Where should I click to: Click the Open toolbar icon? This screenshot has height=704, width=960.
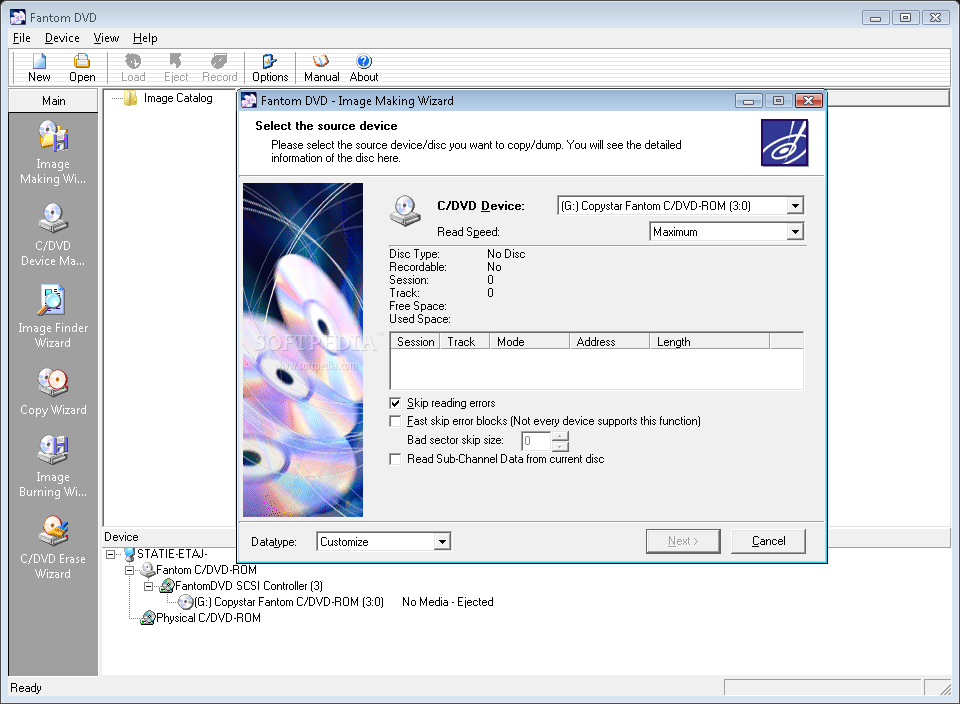tap(82, 61)
